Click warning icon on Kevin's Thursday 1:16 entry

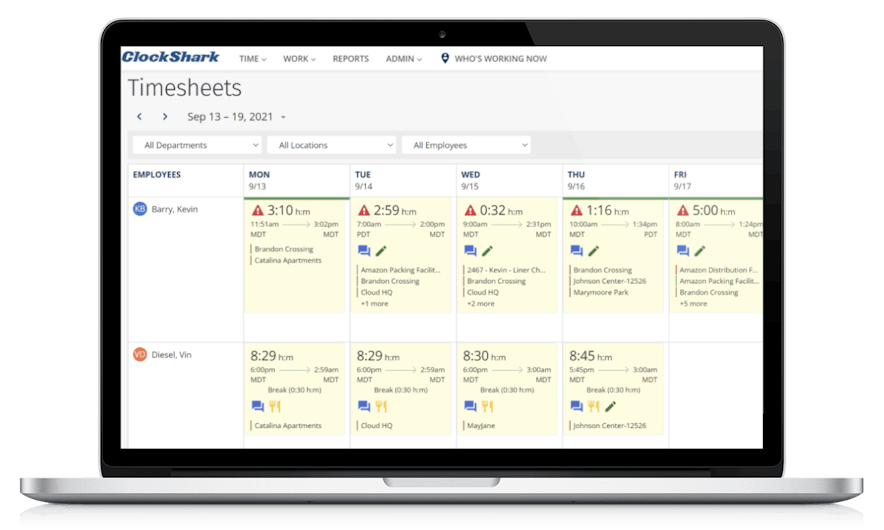click(x=576, y=210)
